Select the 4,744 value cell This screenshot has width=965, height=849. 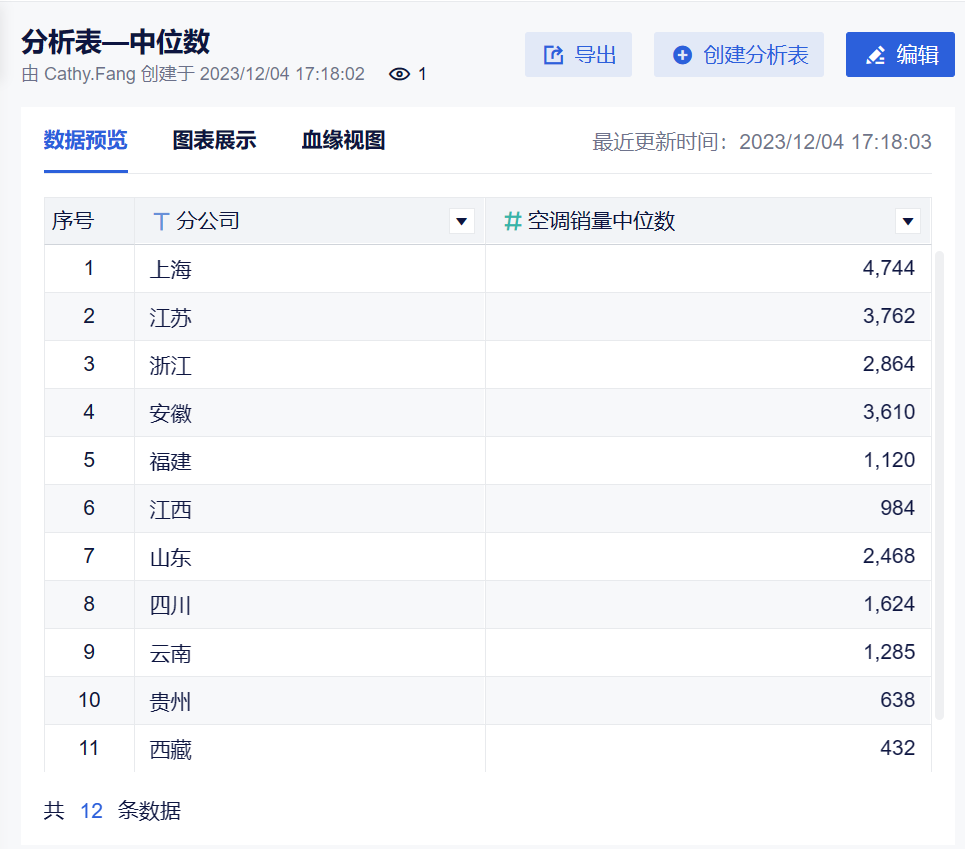coord(888,269)
